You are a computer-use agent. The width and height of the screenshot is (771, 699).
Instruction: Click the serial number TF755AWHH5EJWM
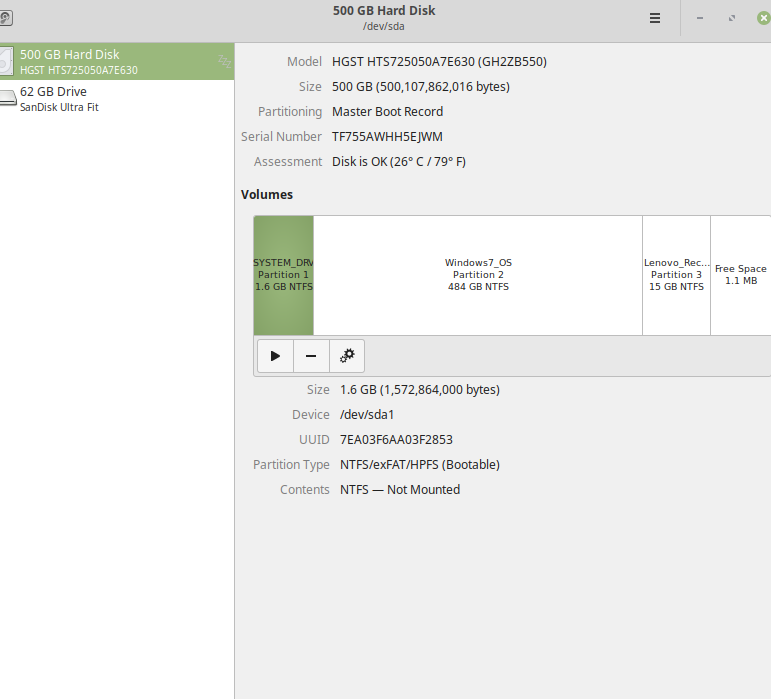(x=387, y=137)
